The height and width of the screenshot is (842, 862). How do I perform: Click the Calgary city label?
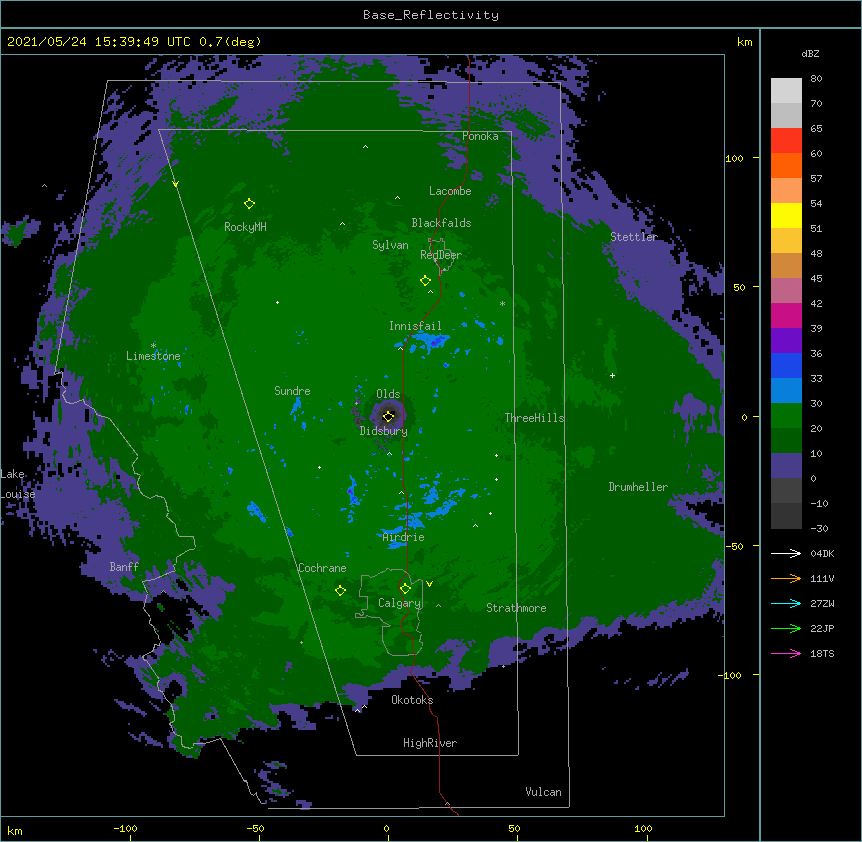399,603
